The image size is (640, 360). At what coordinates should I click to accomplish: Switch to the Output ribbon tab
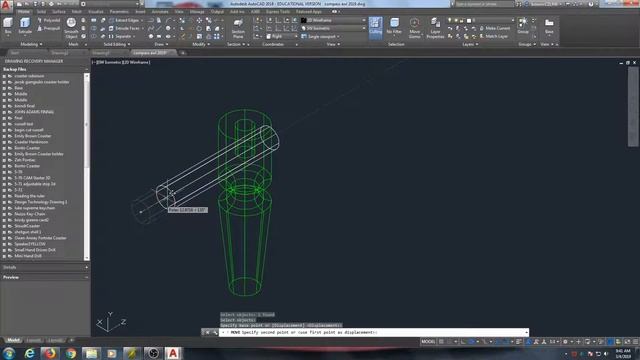point(217,12)
